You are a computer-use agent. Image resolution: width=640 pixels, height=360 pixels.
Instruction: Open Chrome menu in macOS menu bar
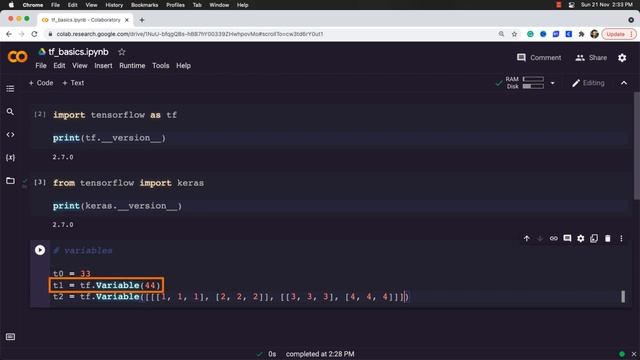(33, 5)
